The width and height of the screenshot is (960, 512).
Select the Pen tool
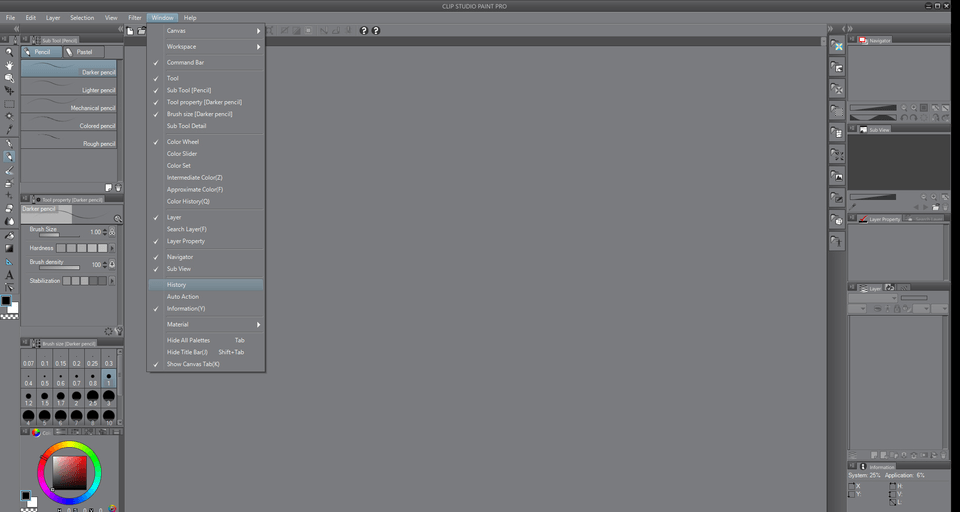pyautogui.click(x=9, y=143)
